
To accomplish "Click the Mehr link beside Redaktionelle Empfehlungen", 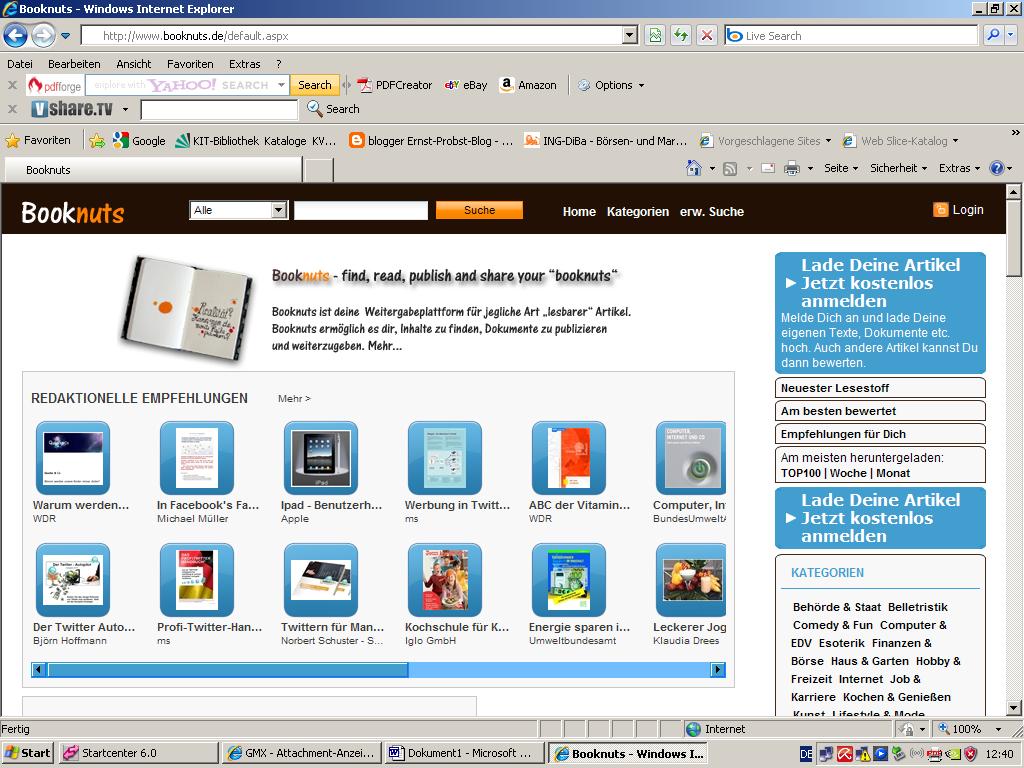I will [294, 398].
